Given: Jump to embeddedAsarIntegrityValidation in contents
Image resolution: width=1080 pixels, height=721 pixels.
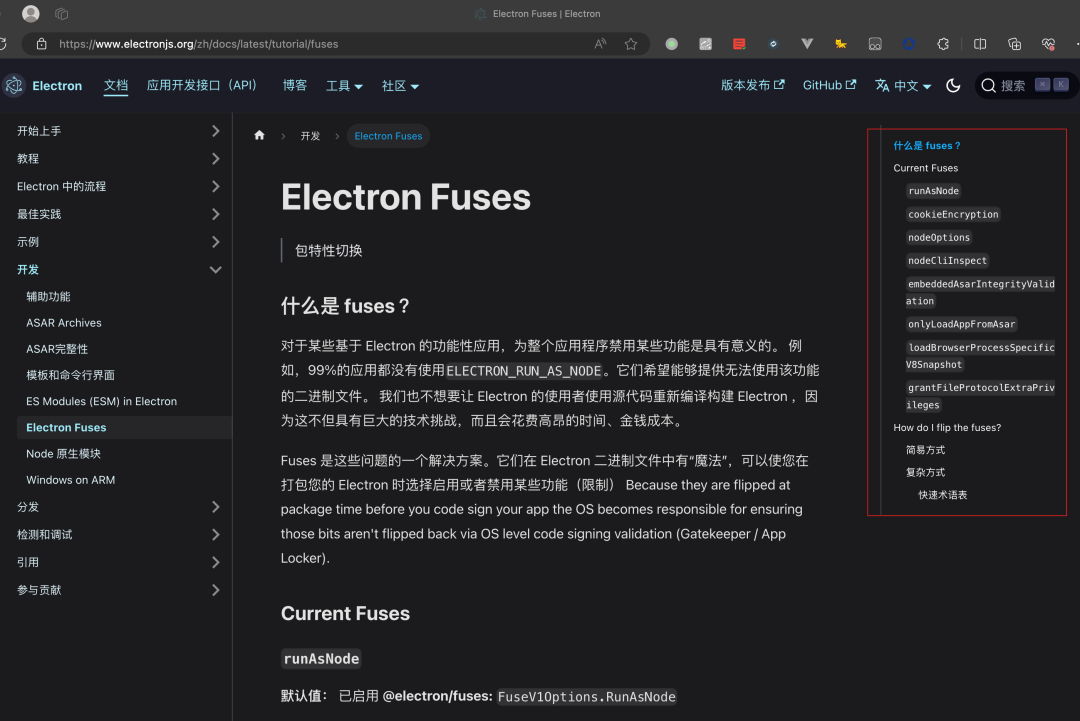Looking at the screenshot, I should [x=980, y=293].
